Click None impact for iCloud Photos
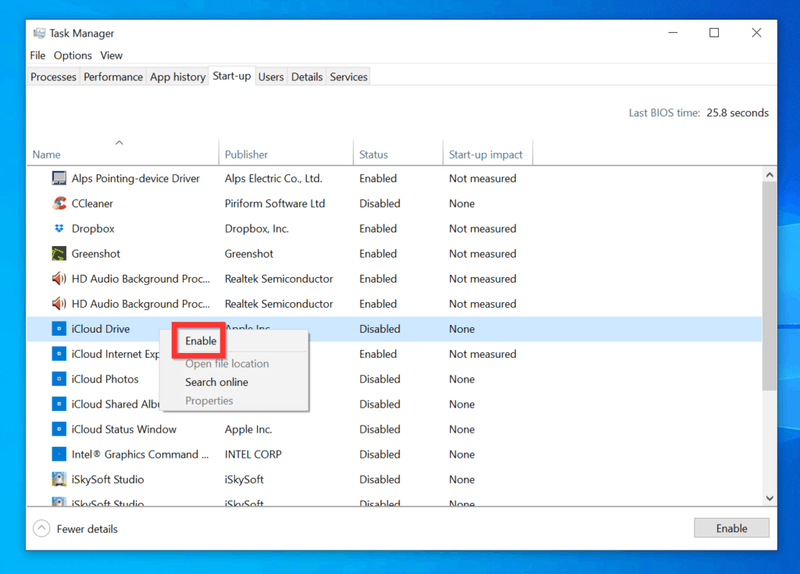 tap(462, 379)
